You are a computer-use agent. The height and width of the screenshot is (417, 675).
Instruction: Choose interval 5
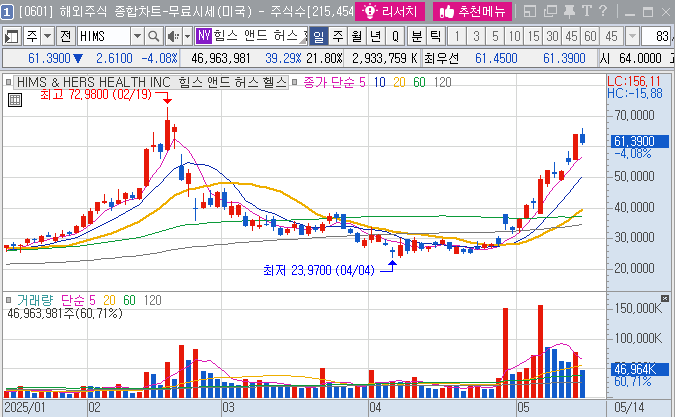tap(495, 37)
